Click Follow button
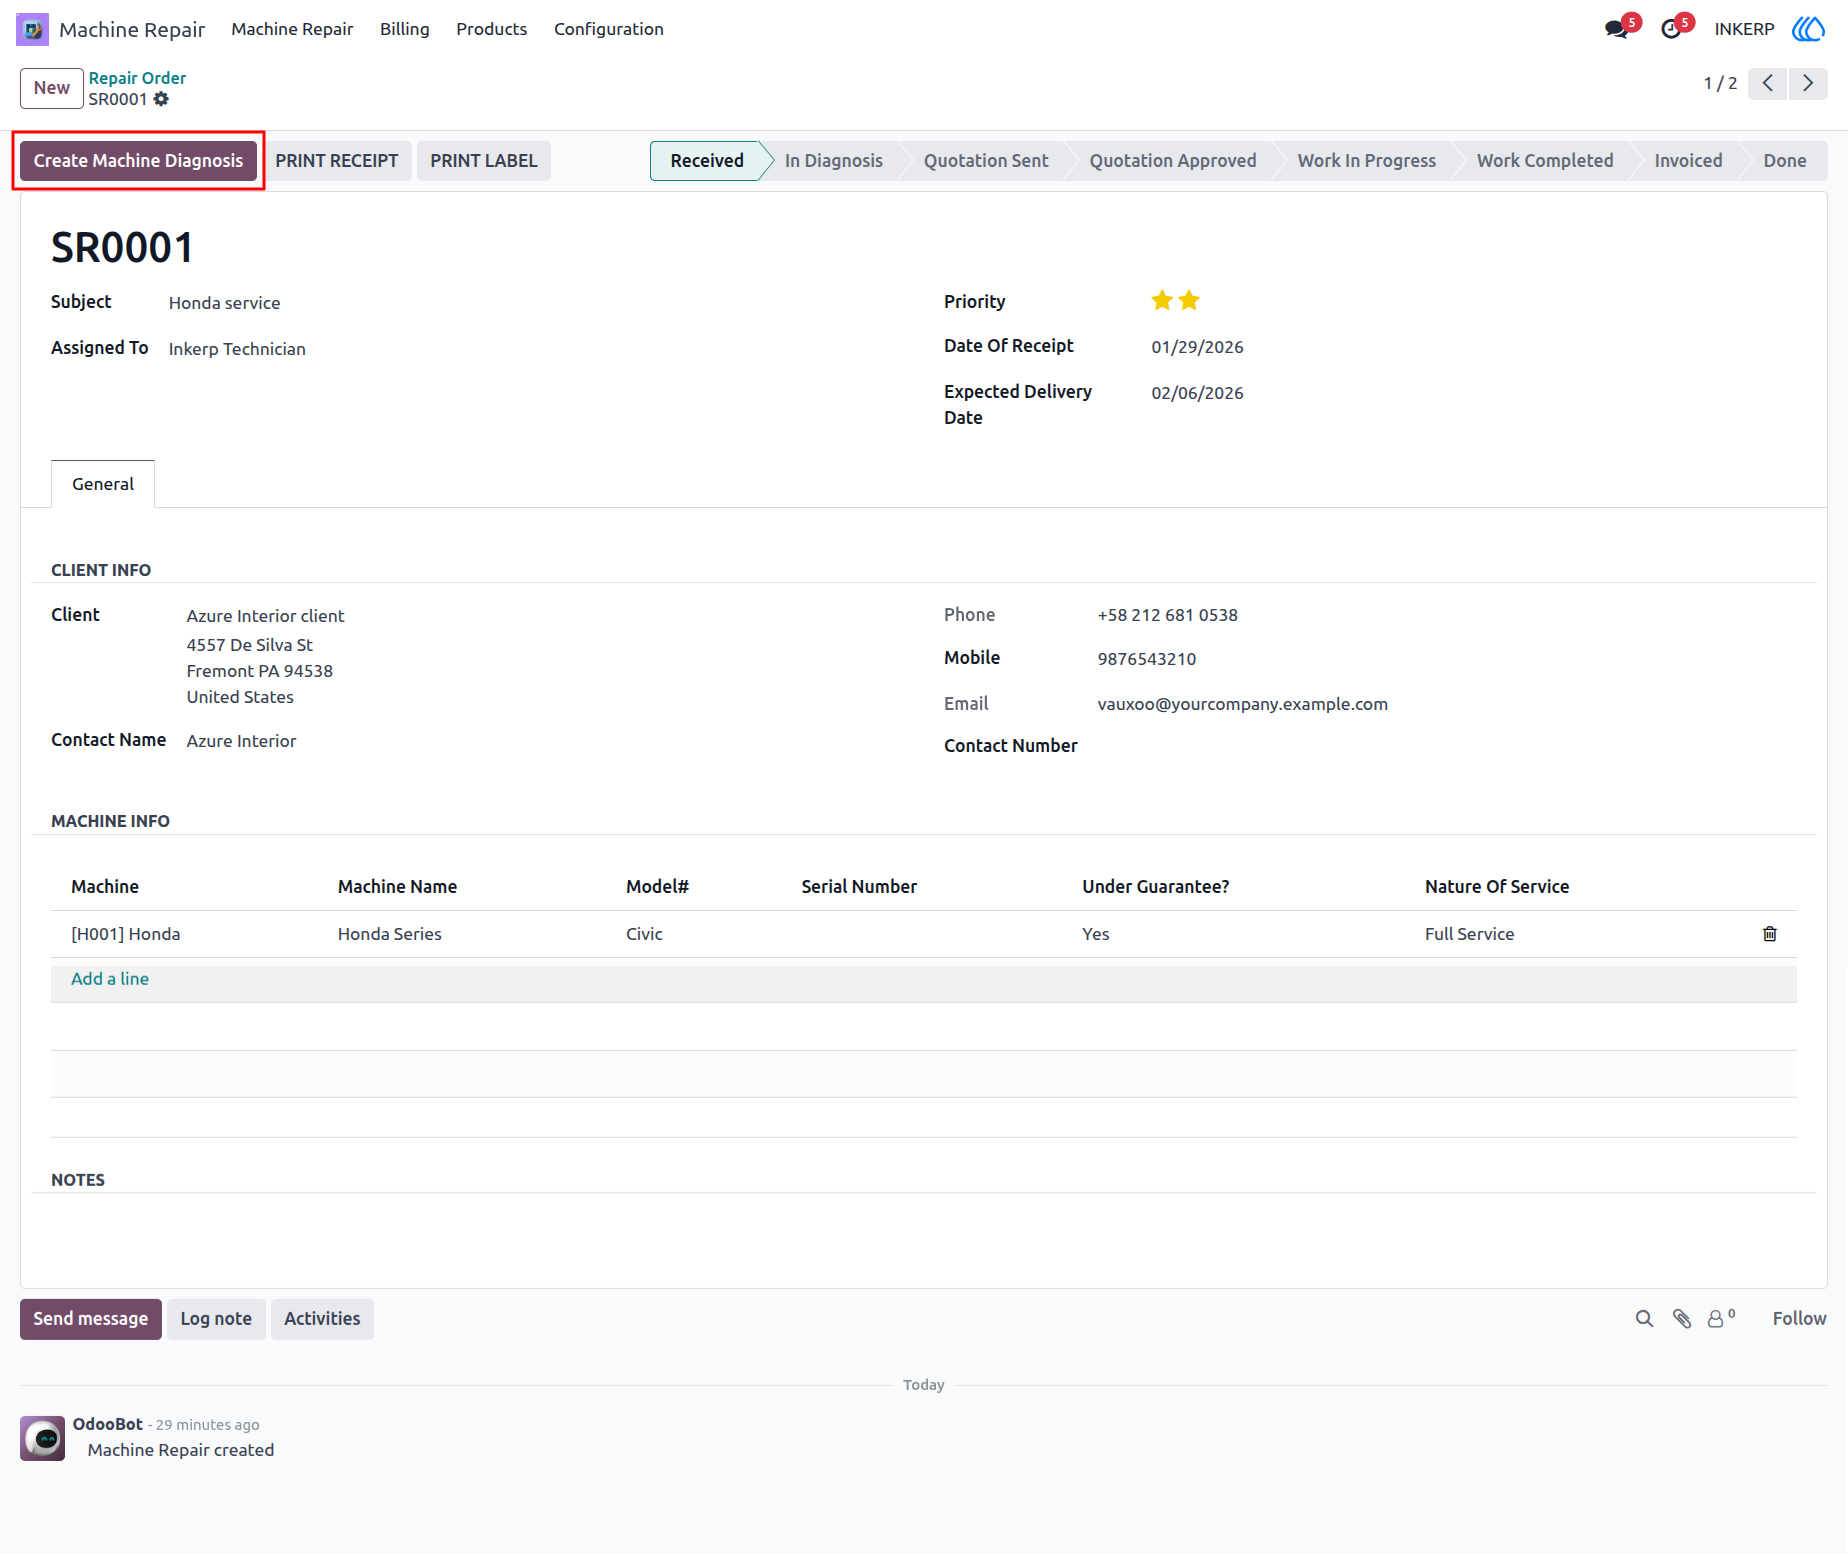 [1799, 1319]
